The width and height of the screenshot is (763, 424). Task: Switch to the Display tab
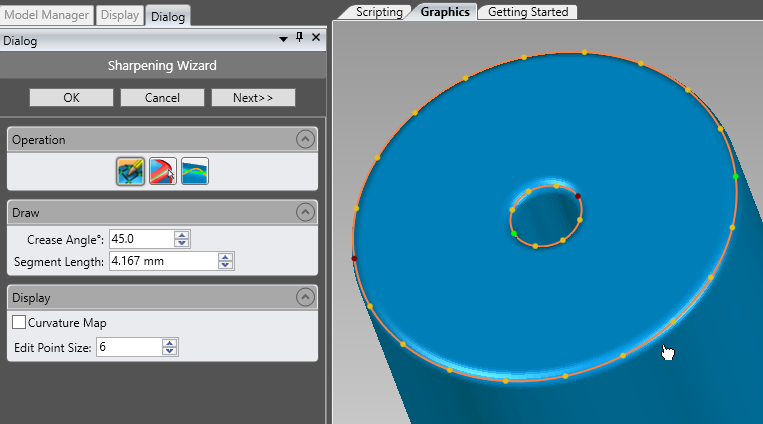click(120, 15)
